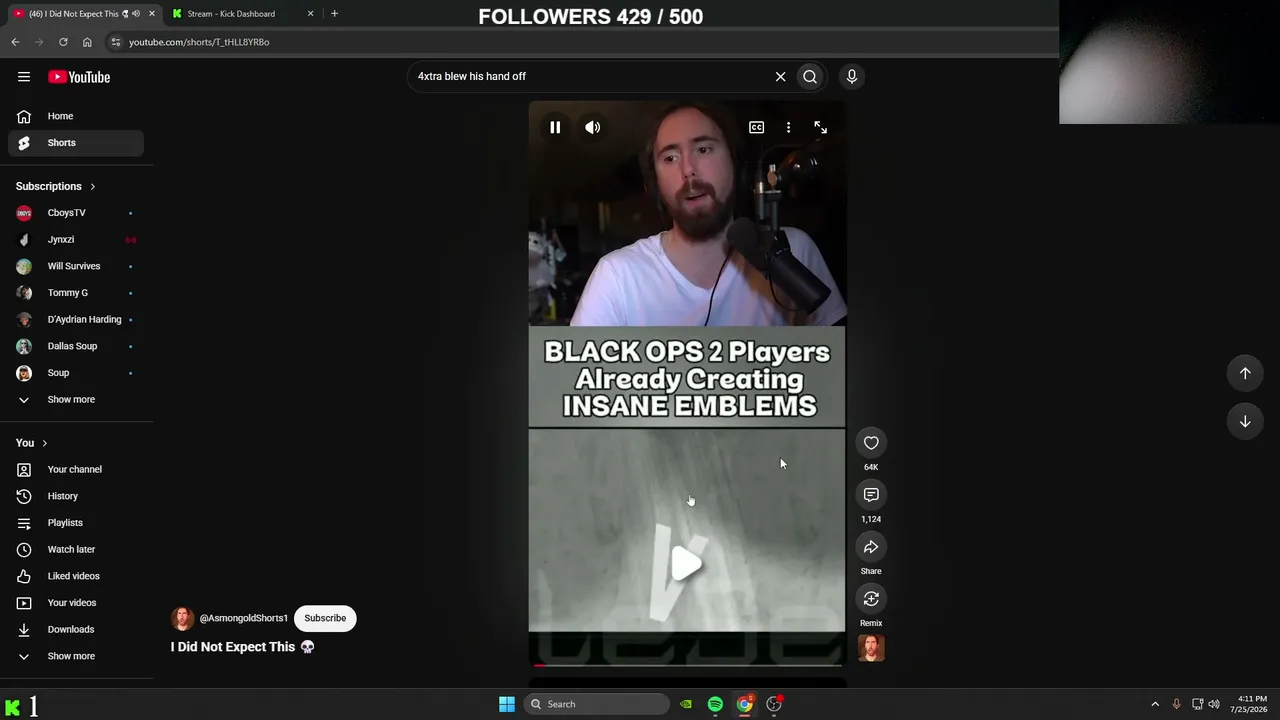Open History page

[76, 496]
